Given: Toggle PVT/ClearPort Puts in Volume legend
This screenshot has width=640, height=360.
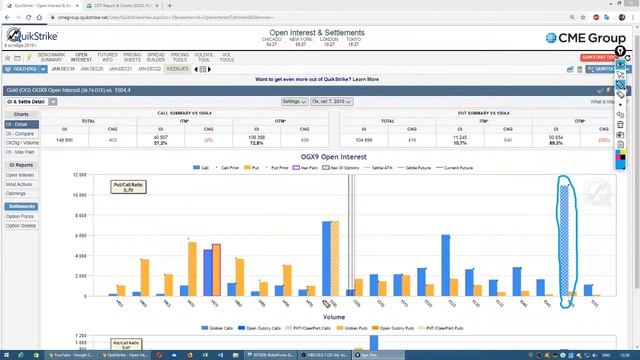Looking at the screenshot, I should point(440,328).
